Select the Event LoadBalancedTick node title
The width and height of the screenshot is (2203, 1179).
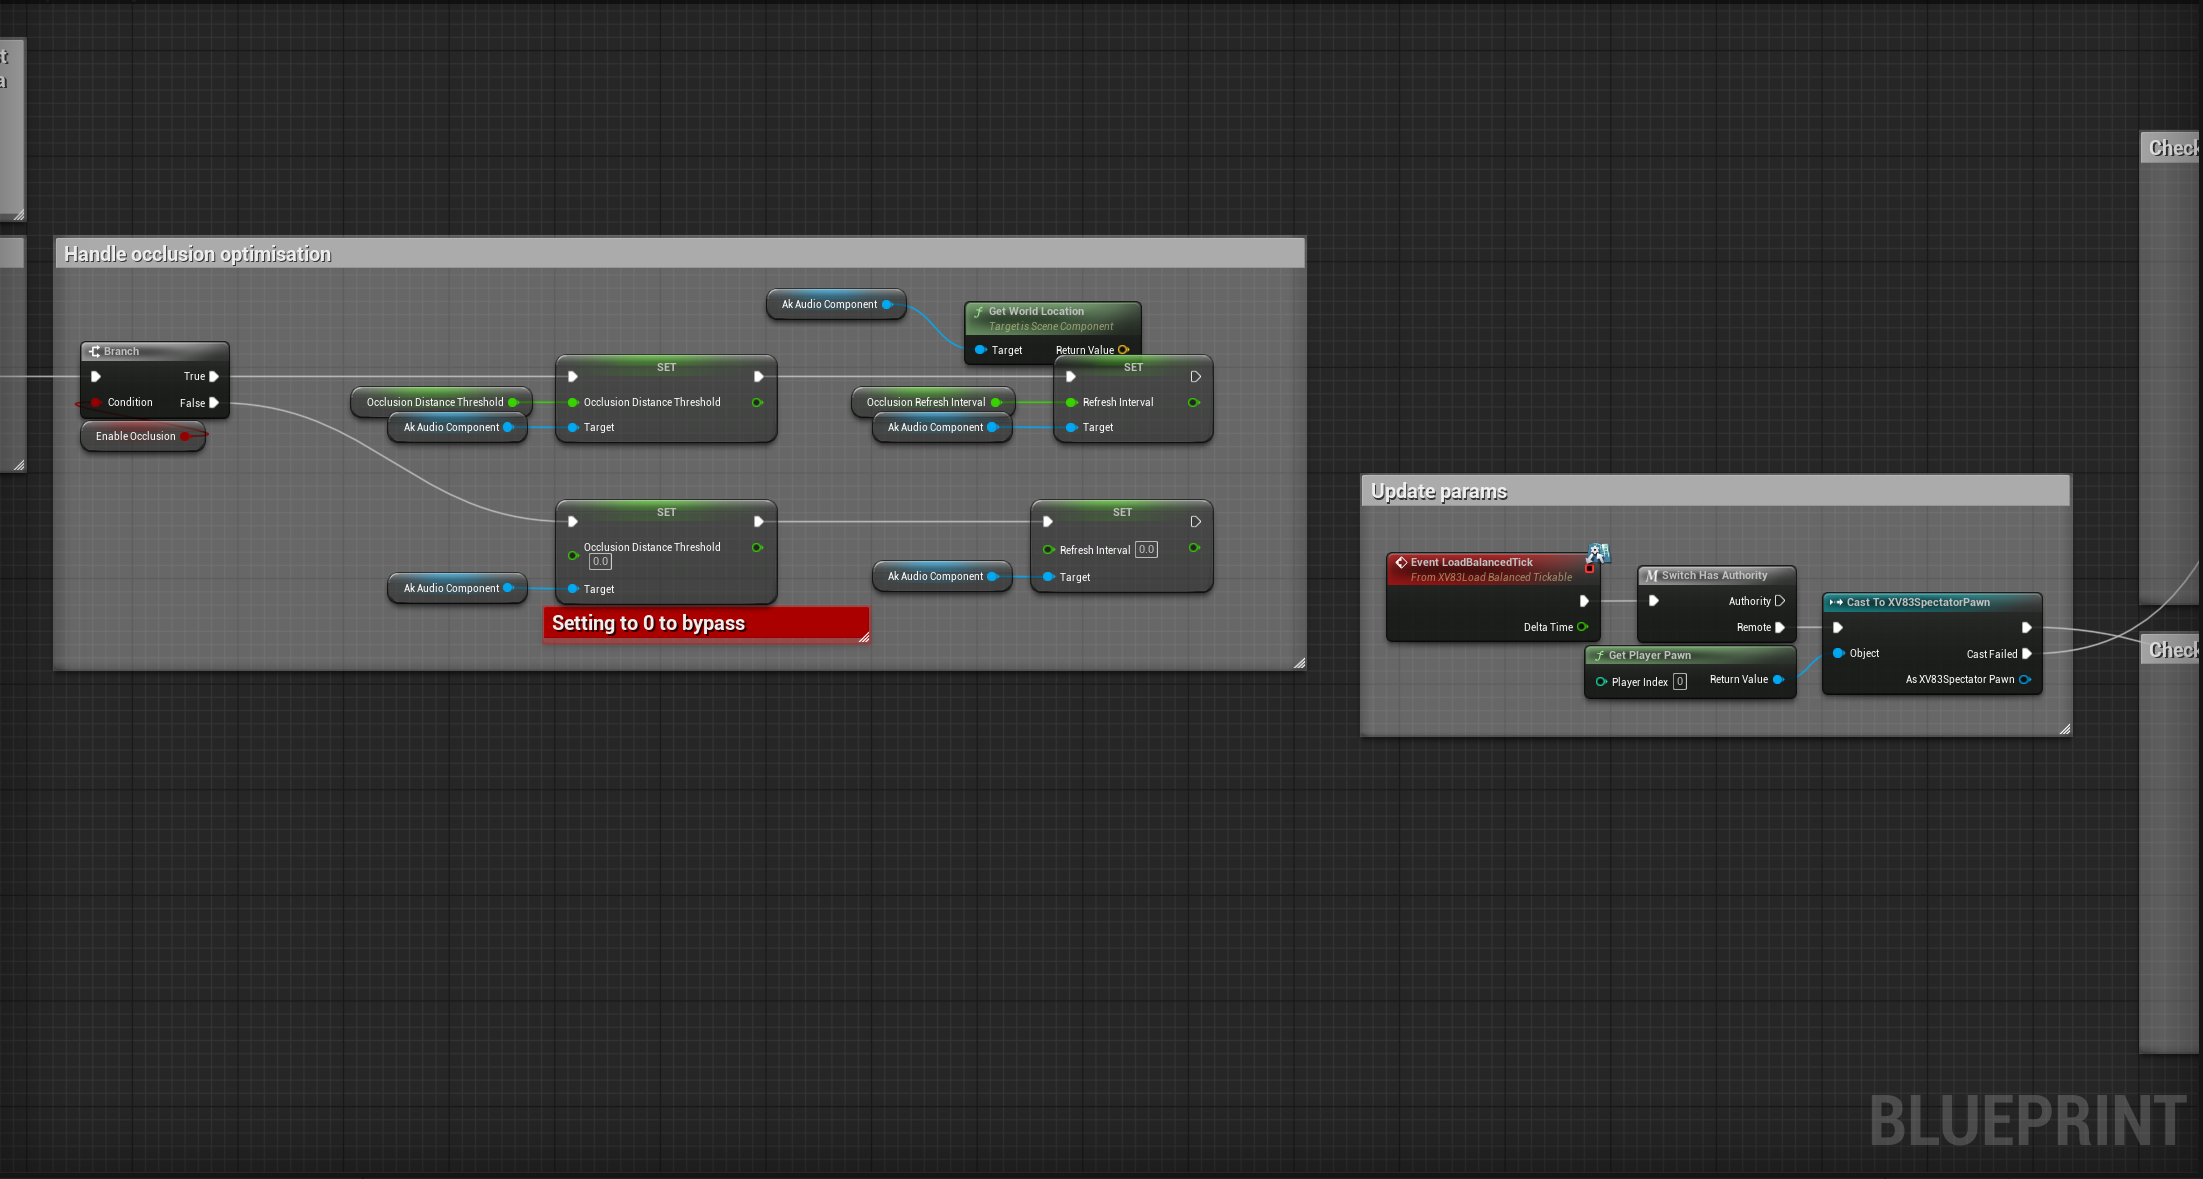[x=1471, y=563]
